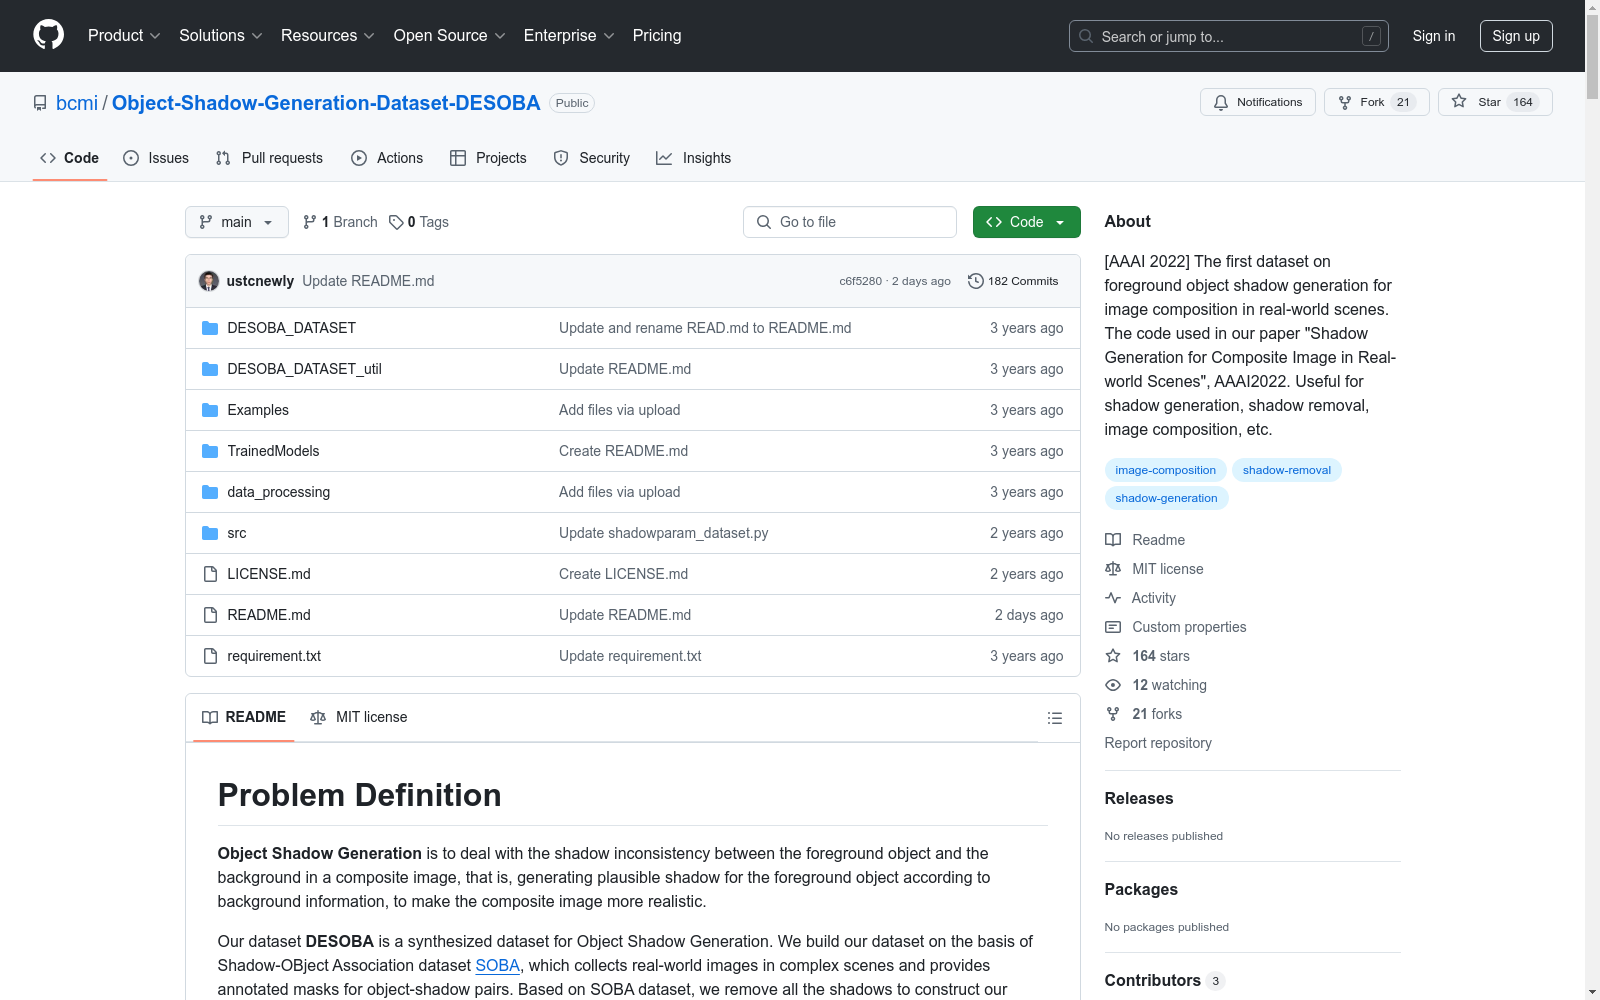The image size is (1600, 1000).
Task: Go to the Pricing page
Action: (657, 35)
